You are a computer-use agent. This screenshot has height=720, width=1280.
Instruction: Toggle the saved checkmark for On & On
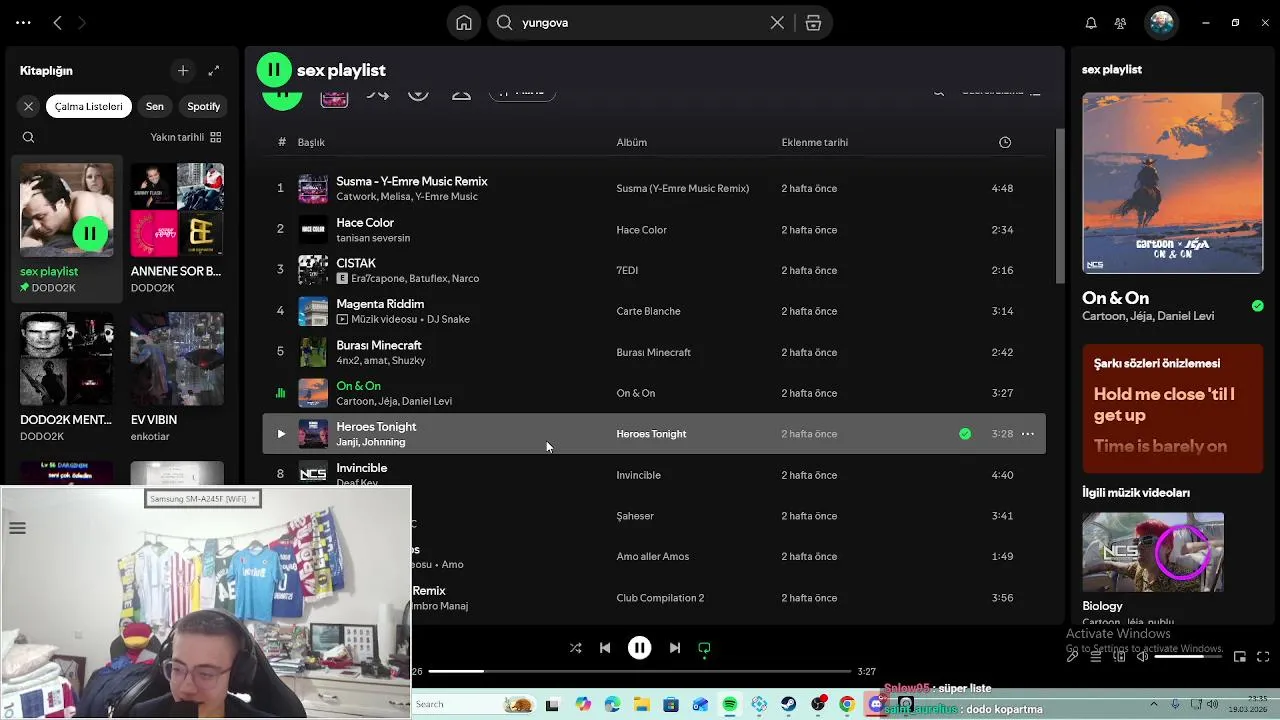1257,306
